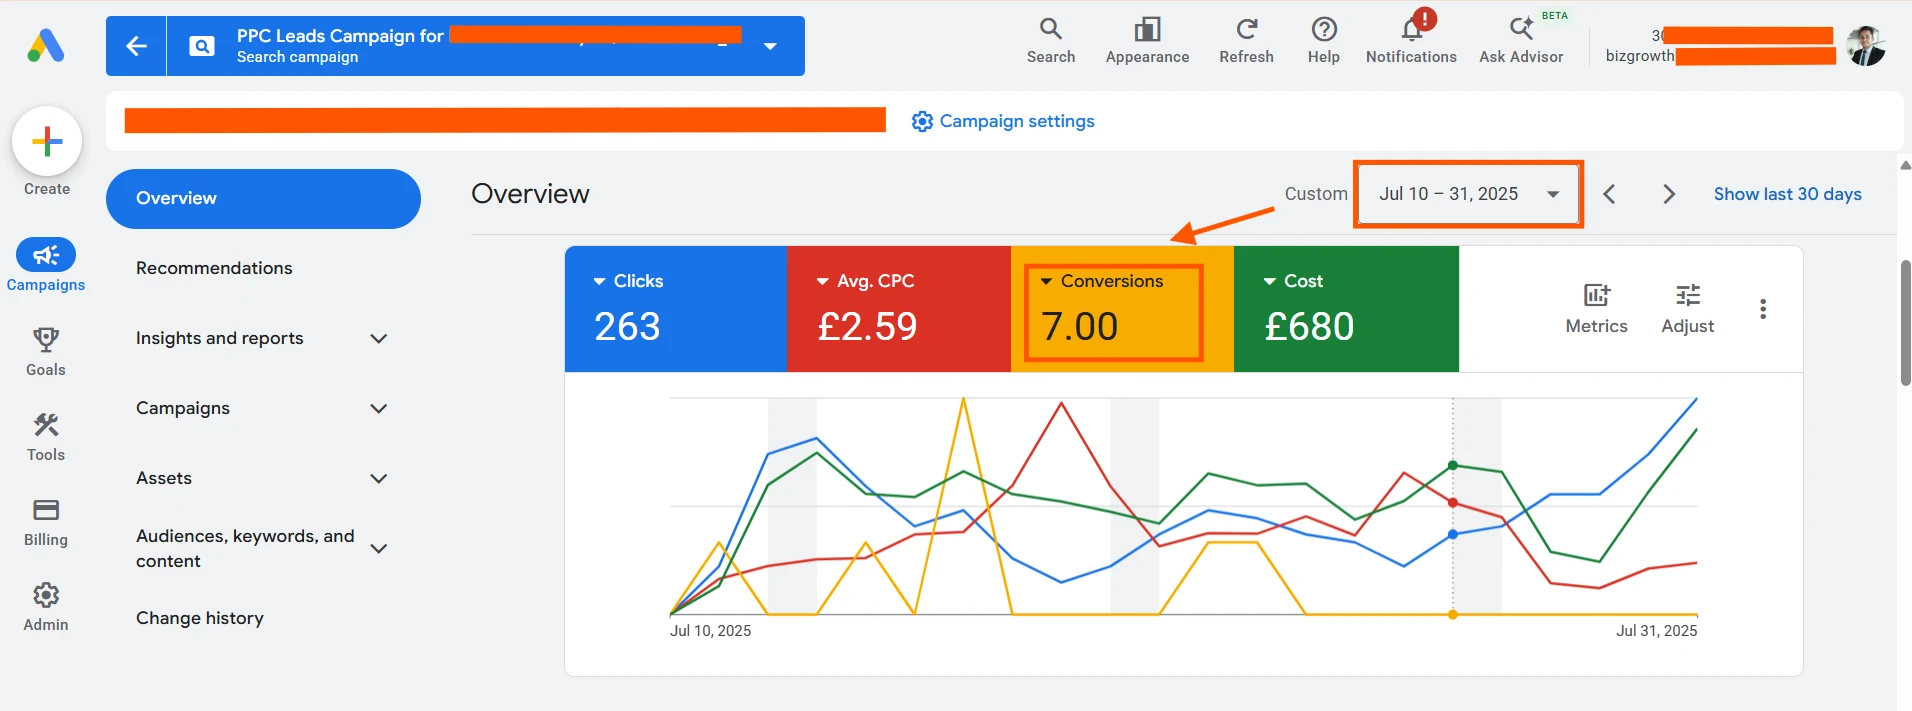1912x711 pixels.
Task: Click the Create plus button
Action: [47, 142]
